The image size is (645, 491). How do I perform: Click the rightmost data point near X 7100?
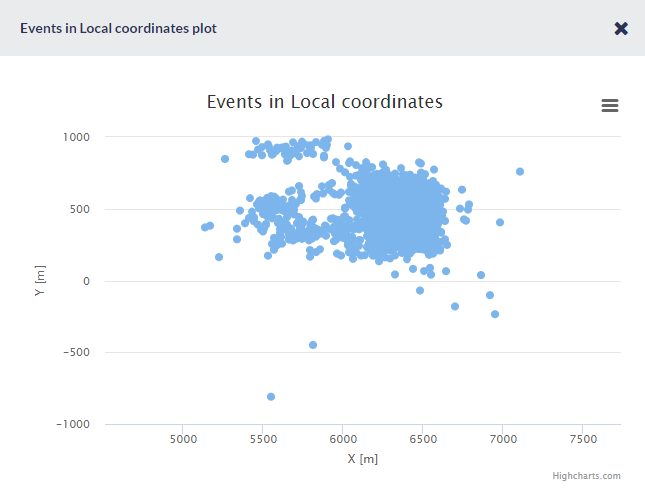pyautogui.click(x=520, y=172)
